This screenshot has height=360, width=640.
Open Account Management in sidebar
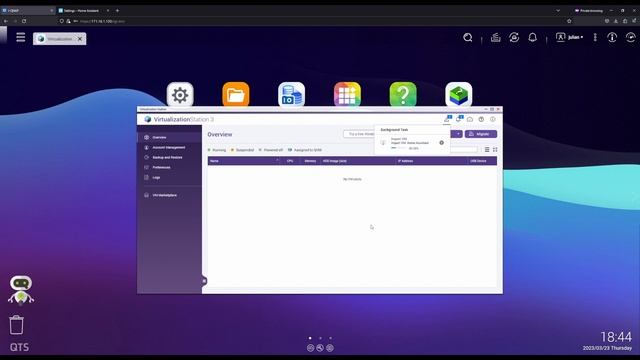(169, 147)
